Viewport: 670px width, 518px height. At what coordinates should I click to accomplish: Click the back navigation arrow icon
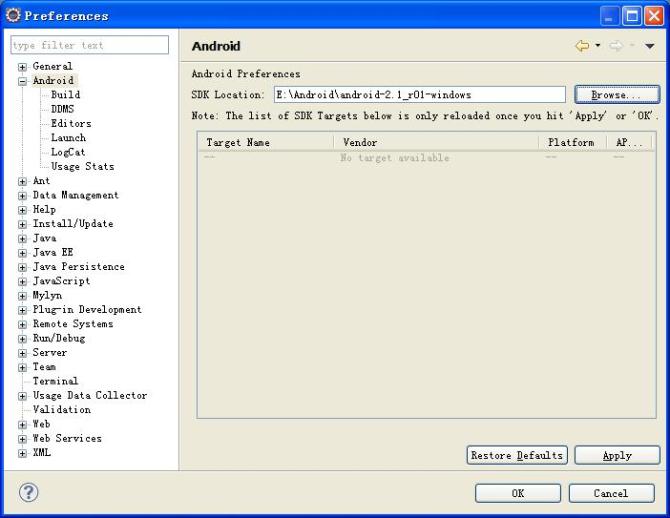click(x=582, y=46)
